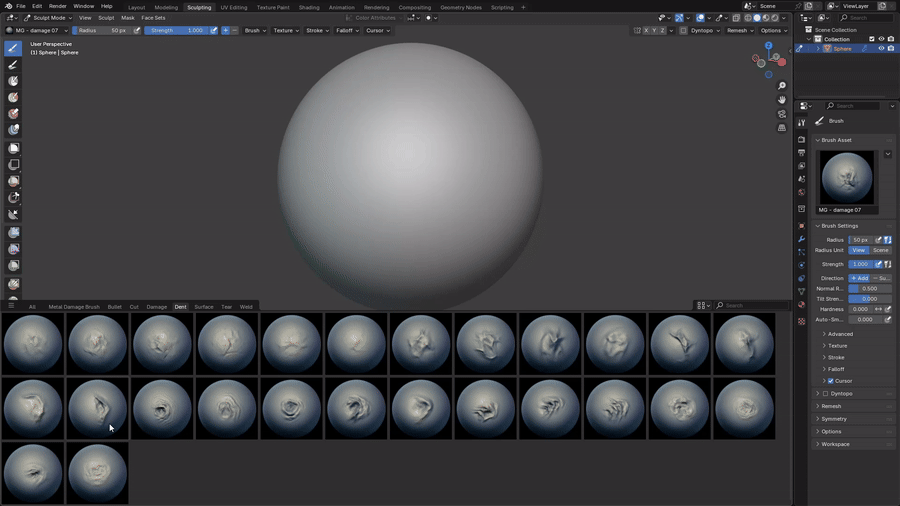
Task: Open the Texture properties checker tab icon
Action: [x=801, y=321]
